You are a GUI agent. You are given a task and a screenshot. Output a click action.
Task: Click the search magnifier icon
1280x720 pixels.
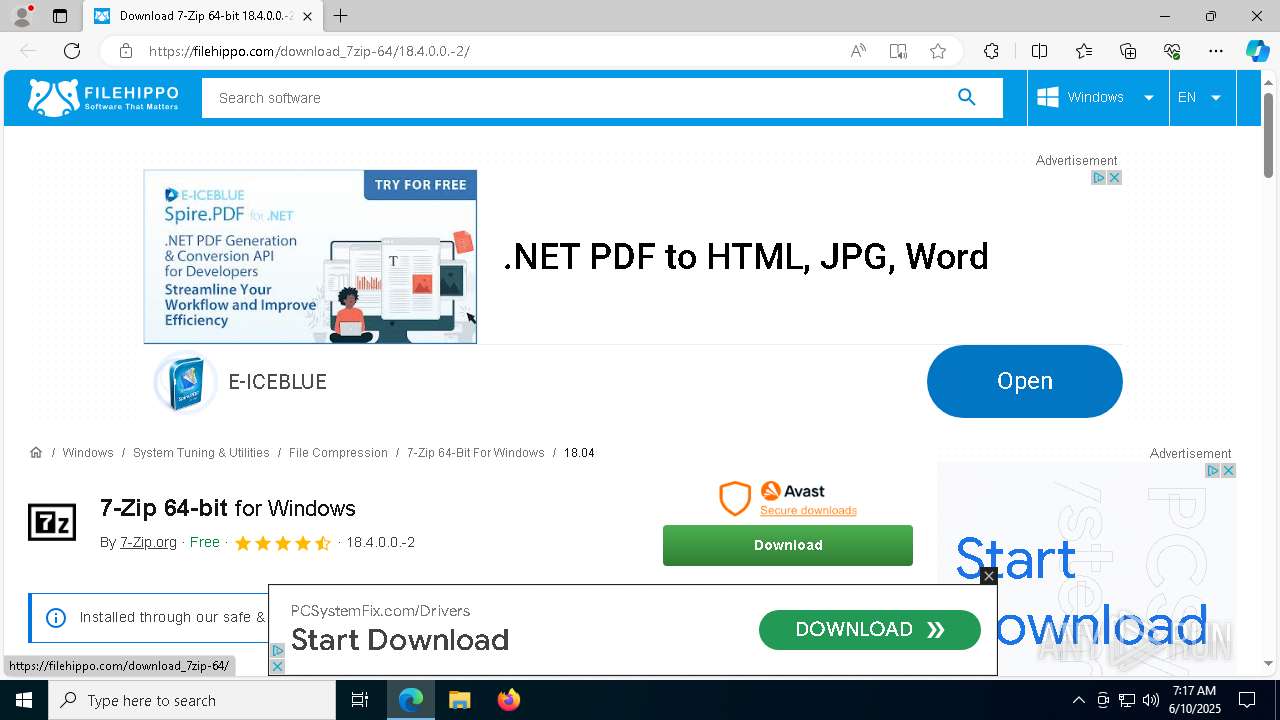tap(966, 97)
